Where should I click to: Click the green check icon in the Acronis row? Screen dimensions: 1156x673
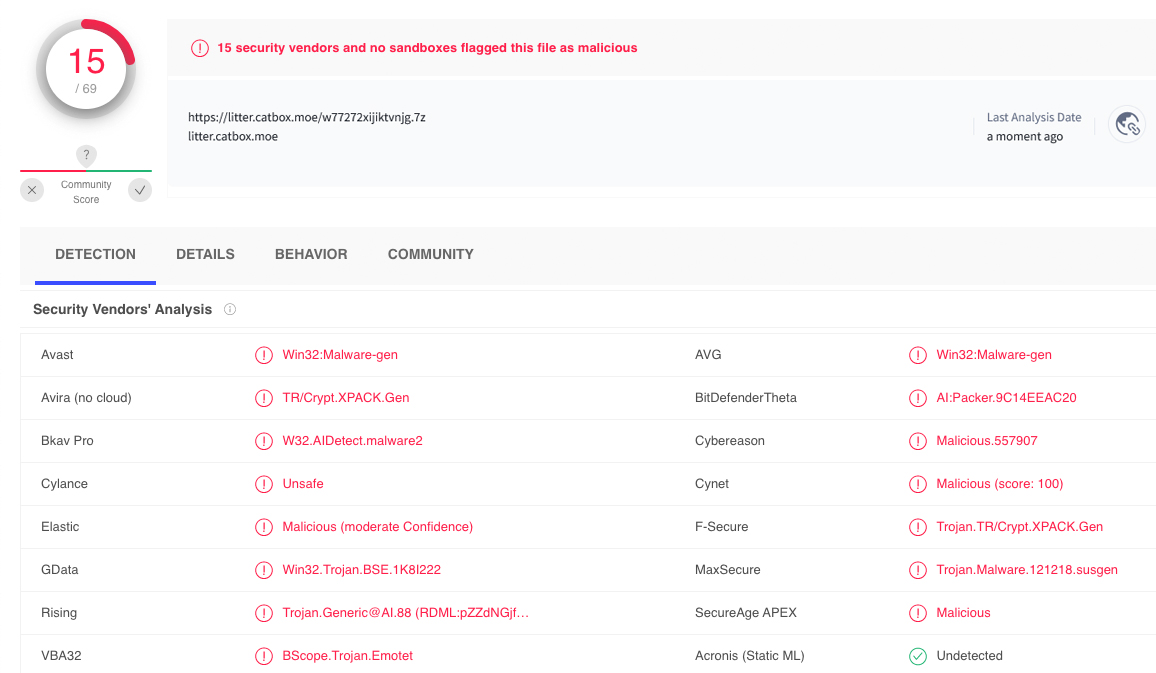point(918,656)
